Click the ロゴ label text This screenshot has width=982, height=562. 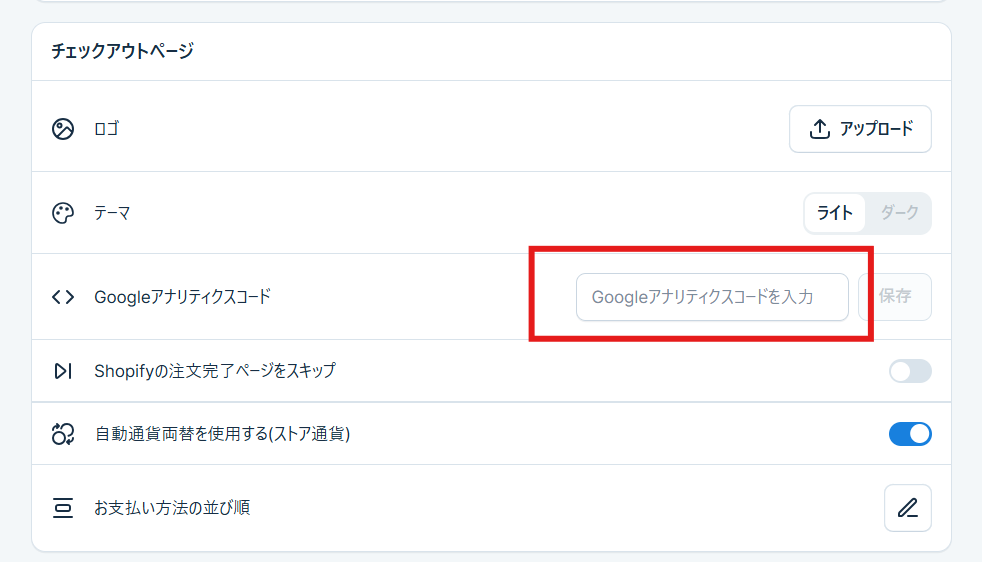tap(106, 129)
